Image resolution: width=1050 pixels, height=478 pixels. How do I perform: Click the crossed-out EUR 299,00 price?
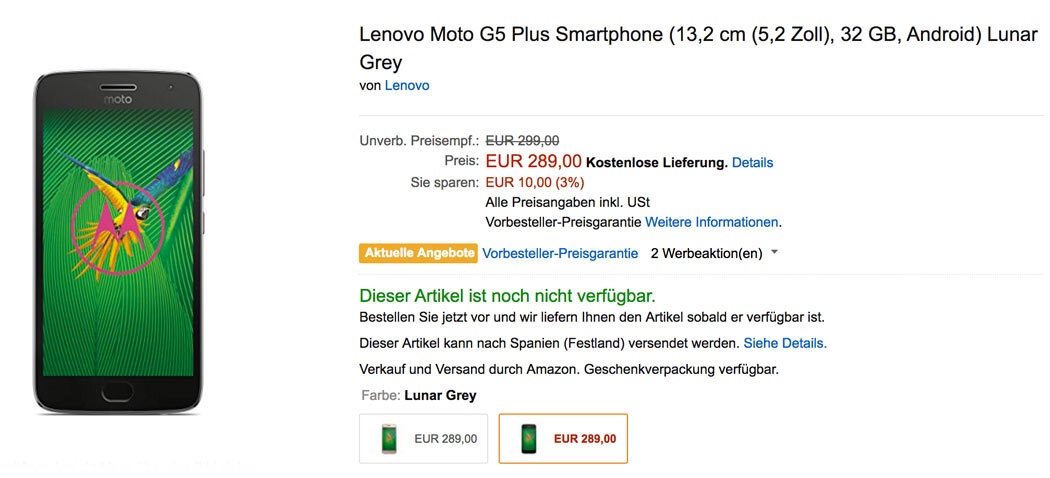tap(522, 141)
